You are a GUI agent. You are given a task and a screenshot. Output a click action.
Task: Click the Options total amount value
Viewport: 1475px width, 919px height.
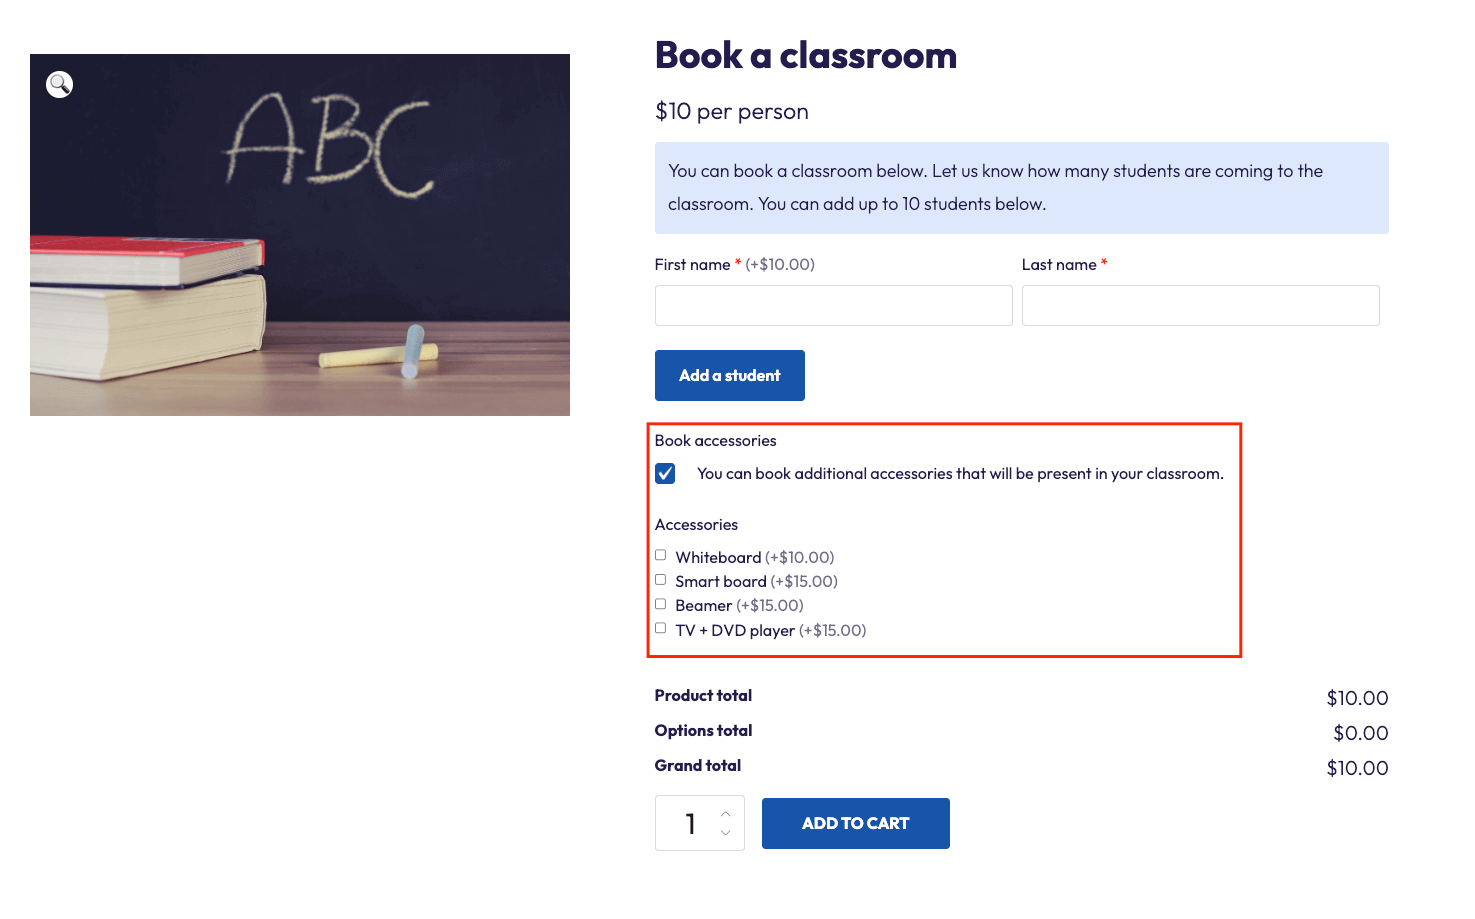click(1360, 733)
